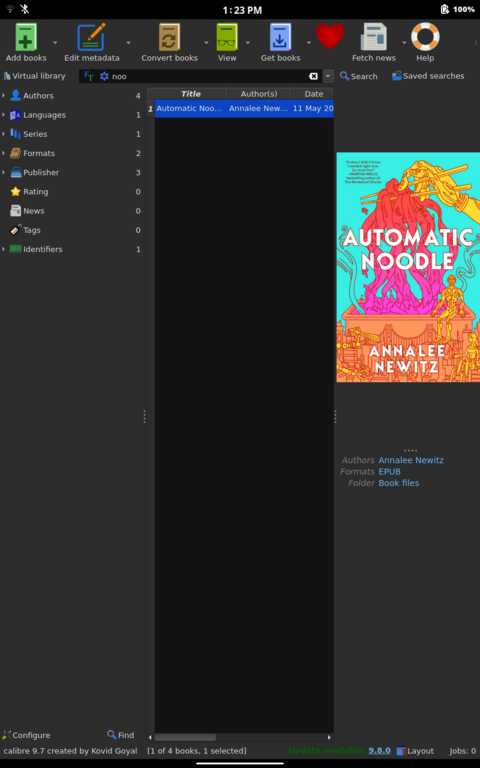
Task: Toggle full text search FT icon
Action: 89,76
